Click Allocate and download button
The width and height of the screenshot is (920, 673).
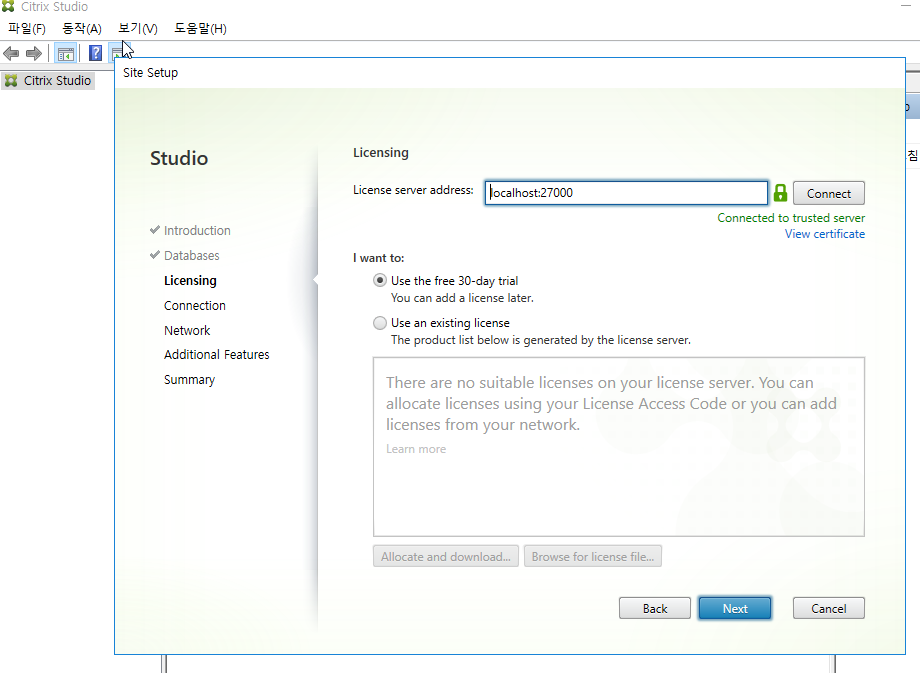446,557
